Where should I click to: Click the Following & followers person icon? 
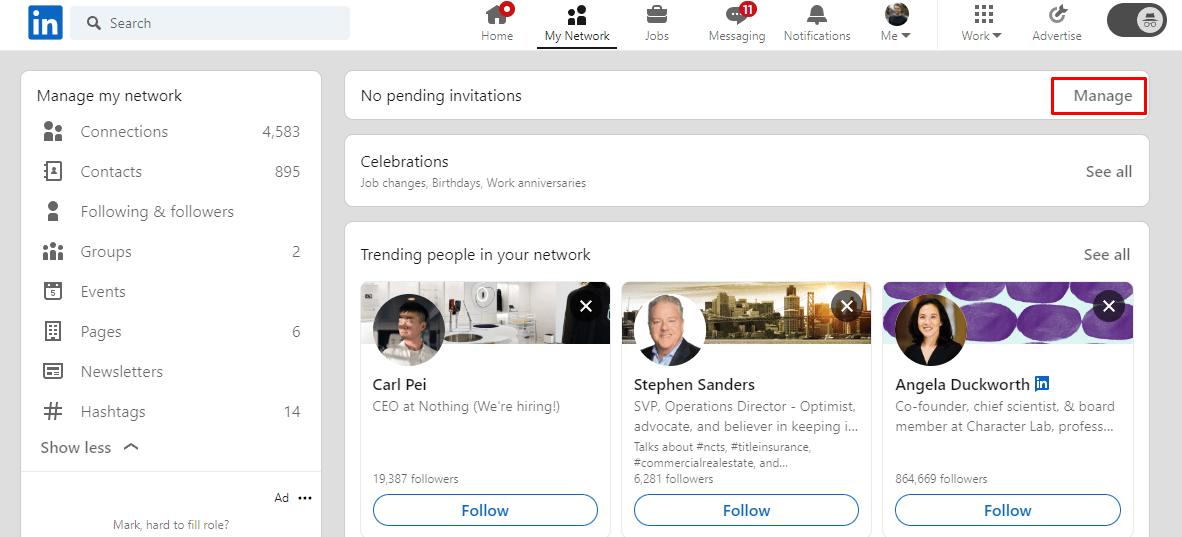(x=53, y=211)
